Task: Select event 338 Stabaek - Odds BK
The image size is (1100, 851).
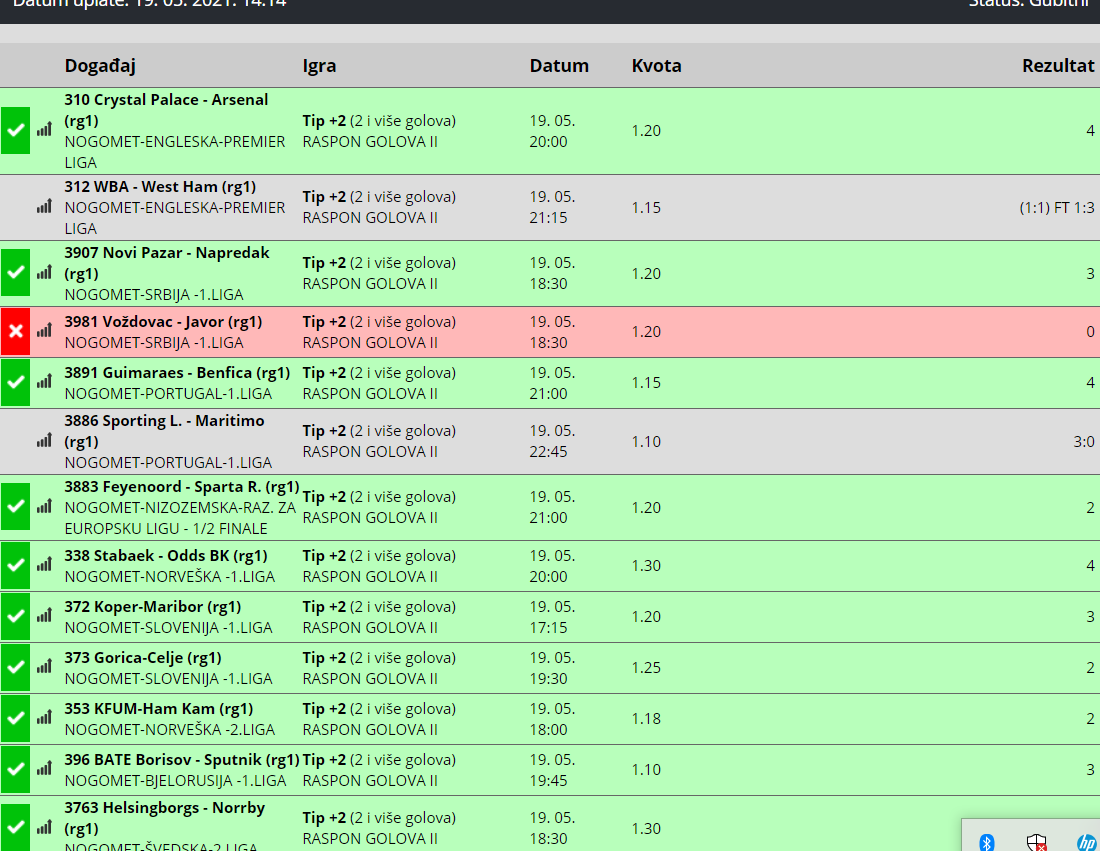Action: (x=166, y=556)
